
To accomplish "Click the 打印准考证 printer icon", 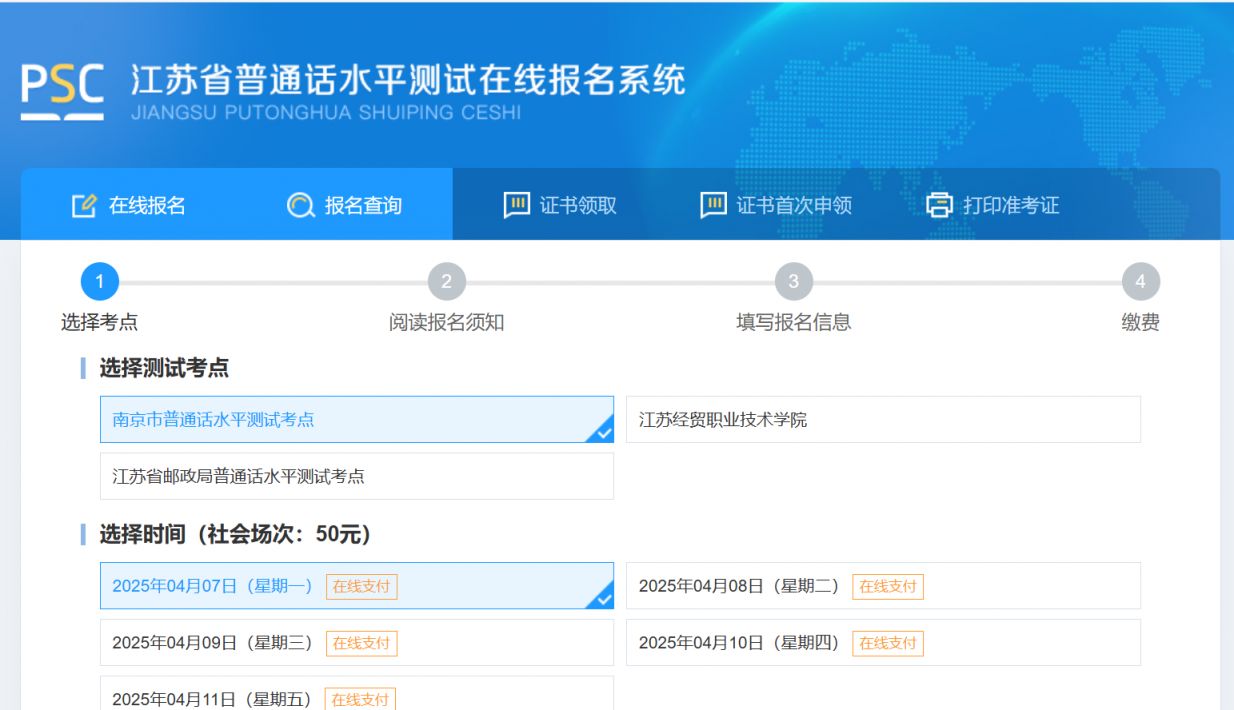I will (939, 206).
